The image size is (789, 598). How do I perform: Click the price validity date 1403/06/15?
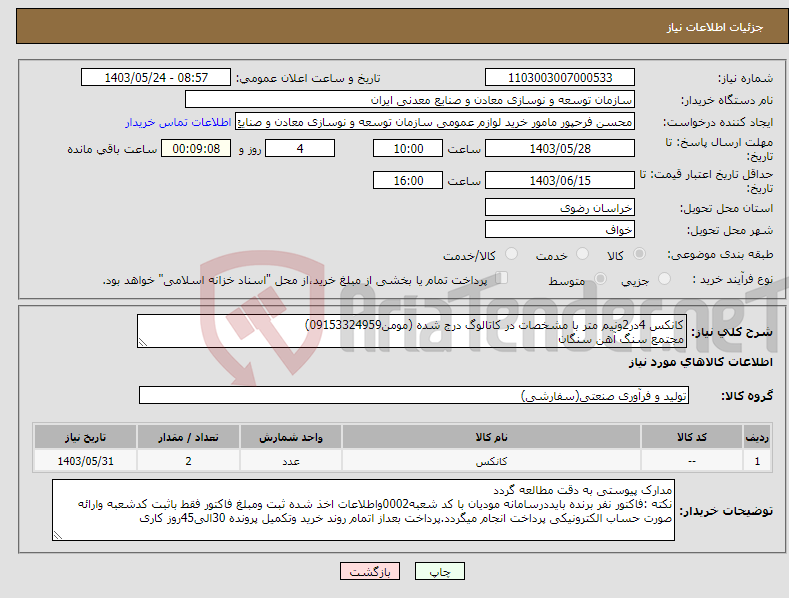560,180
